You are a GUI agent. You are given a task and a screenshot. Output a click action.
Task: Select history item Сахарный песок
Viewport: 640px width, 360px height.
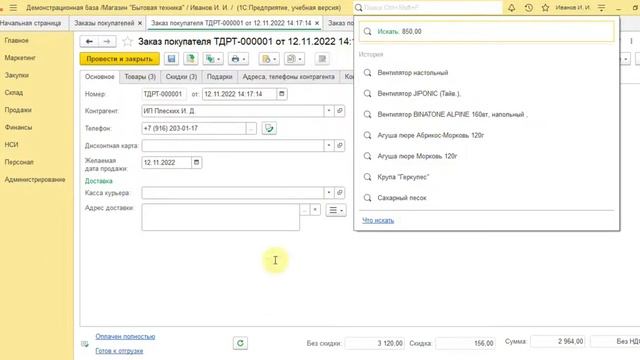402,198
